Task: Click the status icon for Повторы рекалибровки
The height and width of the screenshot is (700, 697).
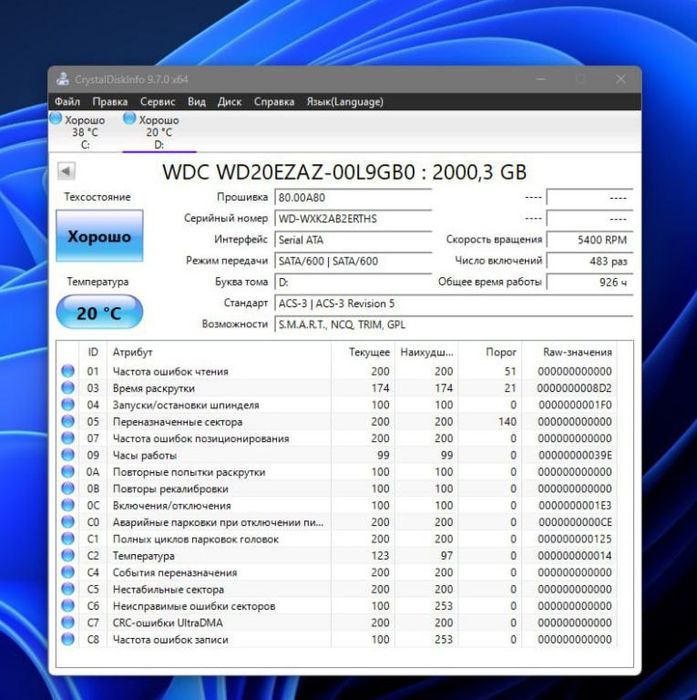Action: [68, 488]
